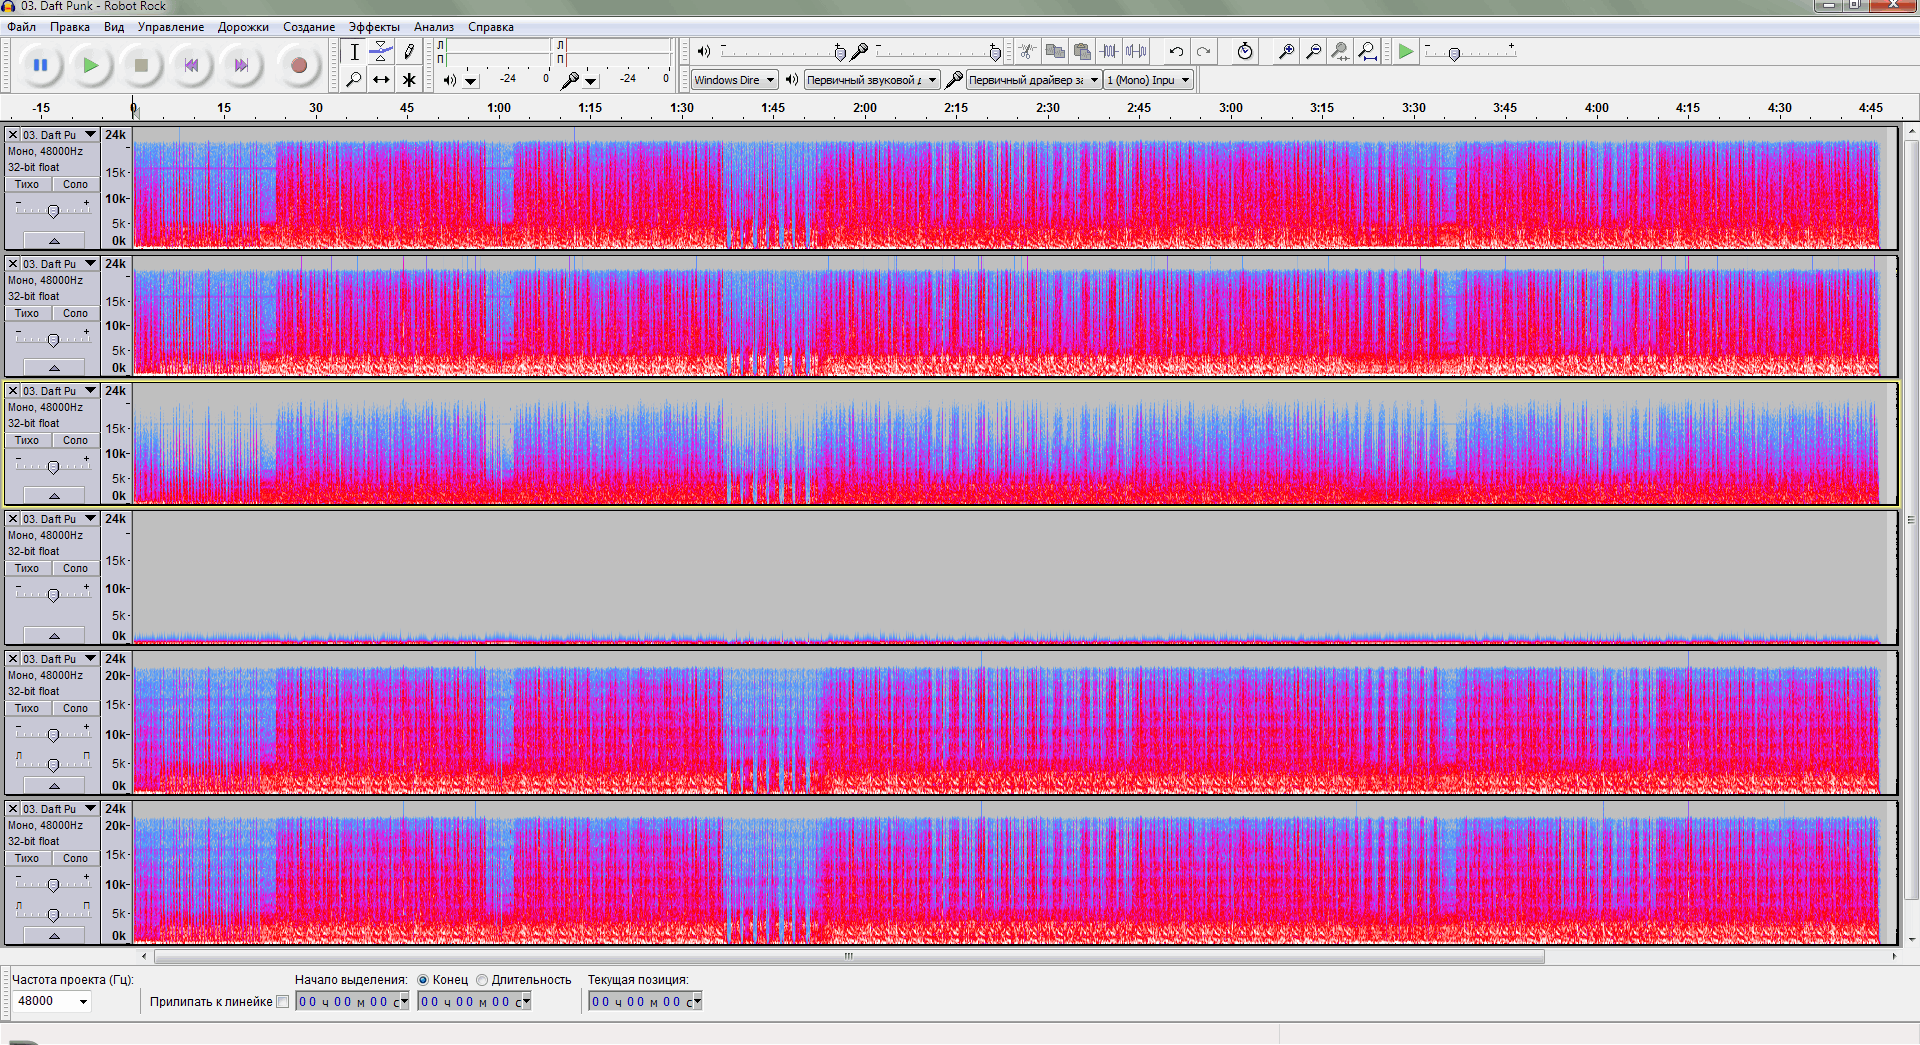The image size is (1920, 1045).
Task: Open output meter speaker dropdown arrow
Action: click(x=471, y=81)
